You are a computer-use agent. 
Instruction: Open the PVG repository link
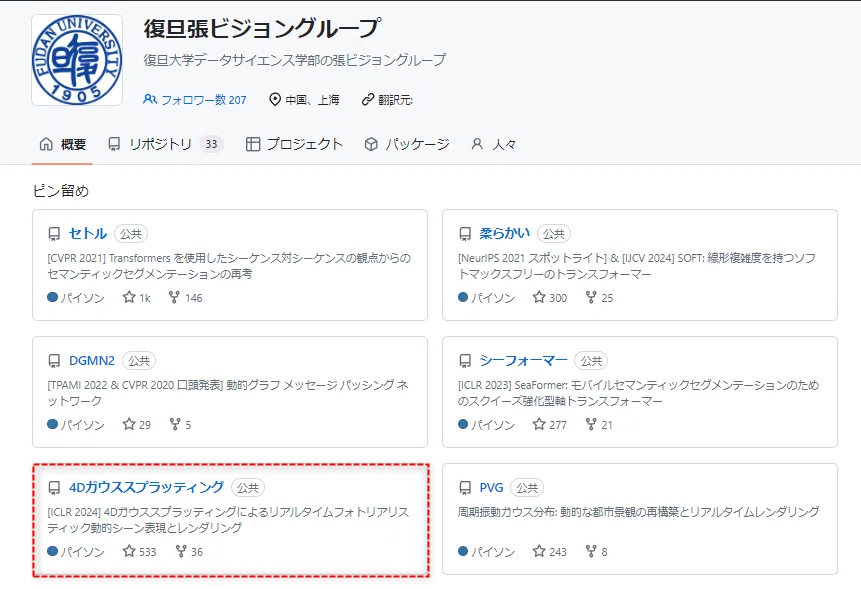pos(491,487)
